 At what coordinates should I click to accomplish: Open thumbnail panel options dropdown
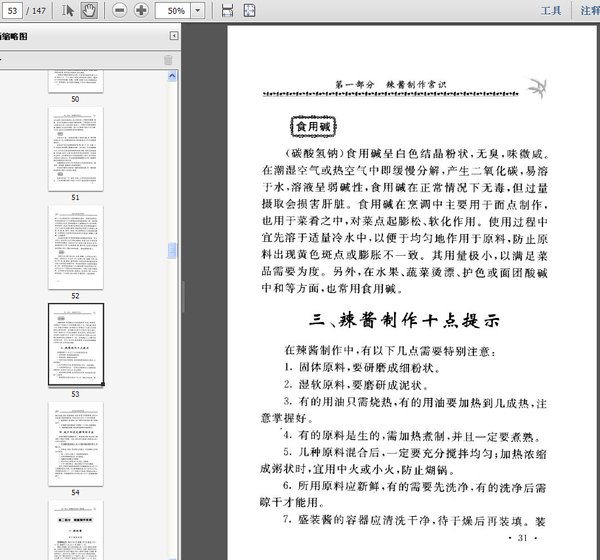point(3,60)
